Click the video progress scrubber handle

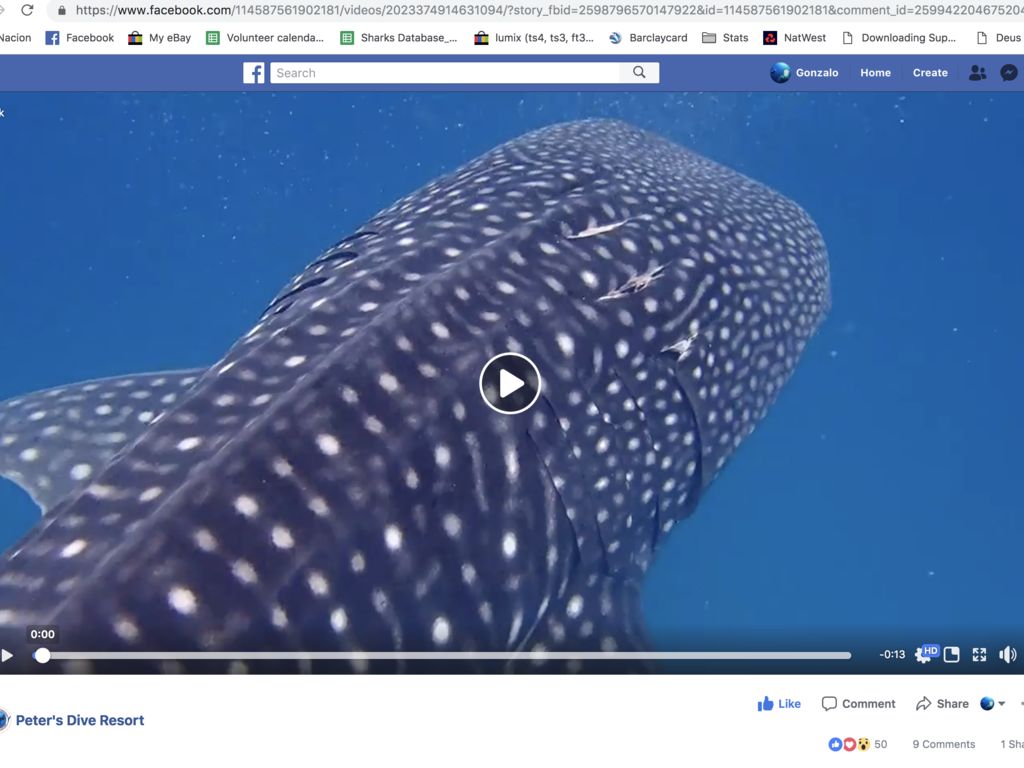42,656
